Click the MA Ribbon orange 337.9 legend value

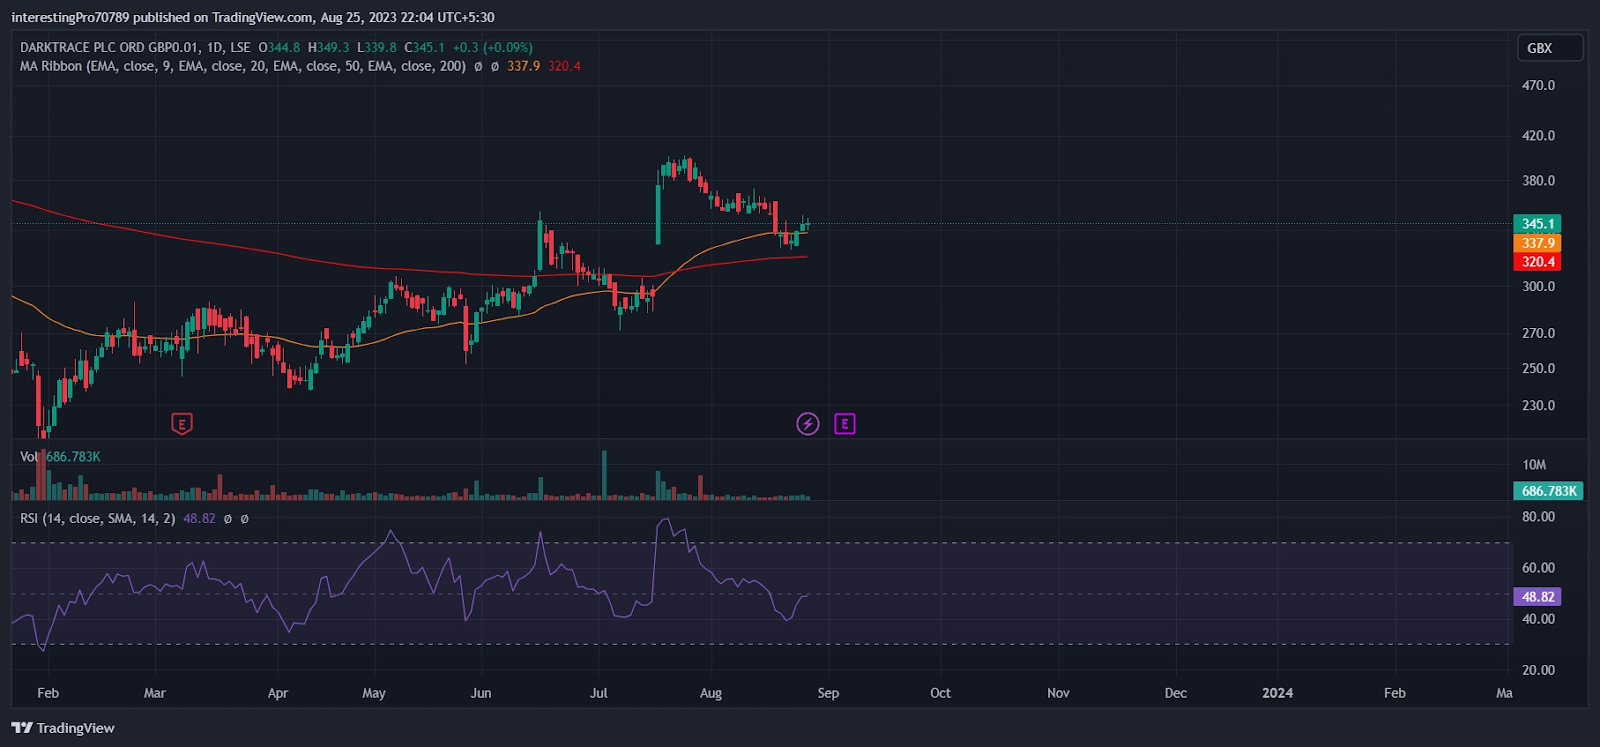coord(523,66)
